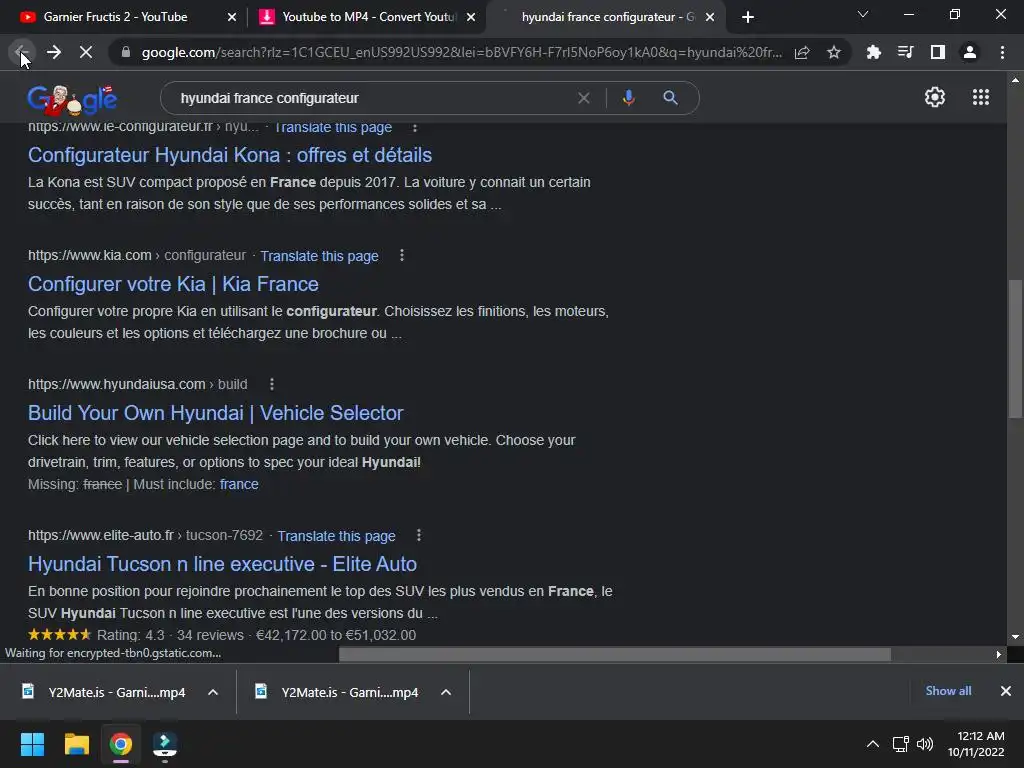Translate the le-configurateur.fr result page
1024x768 pixels.
[x=333, y=128]
